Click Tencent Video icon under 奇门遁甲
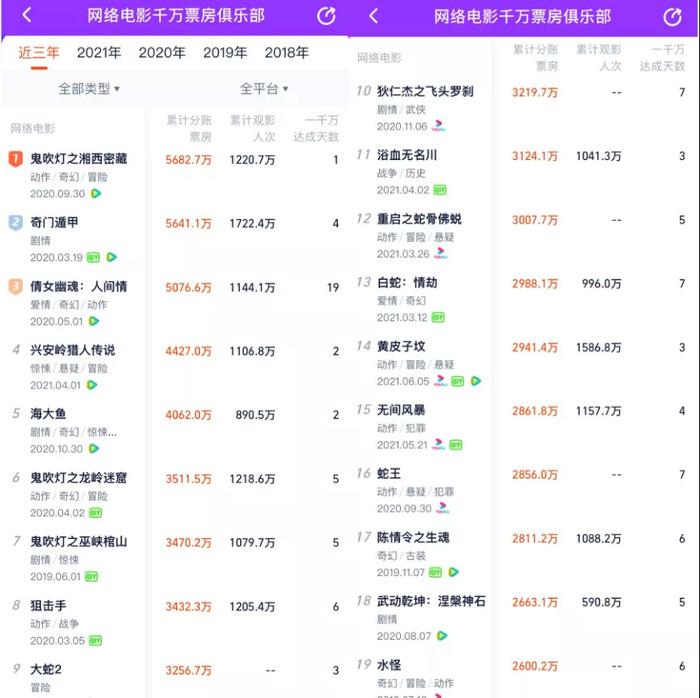700x698 pixels. [112, 258]
